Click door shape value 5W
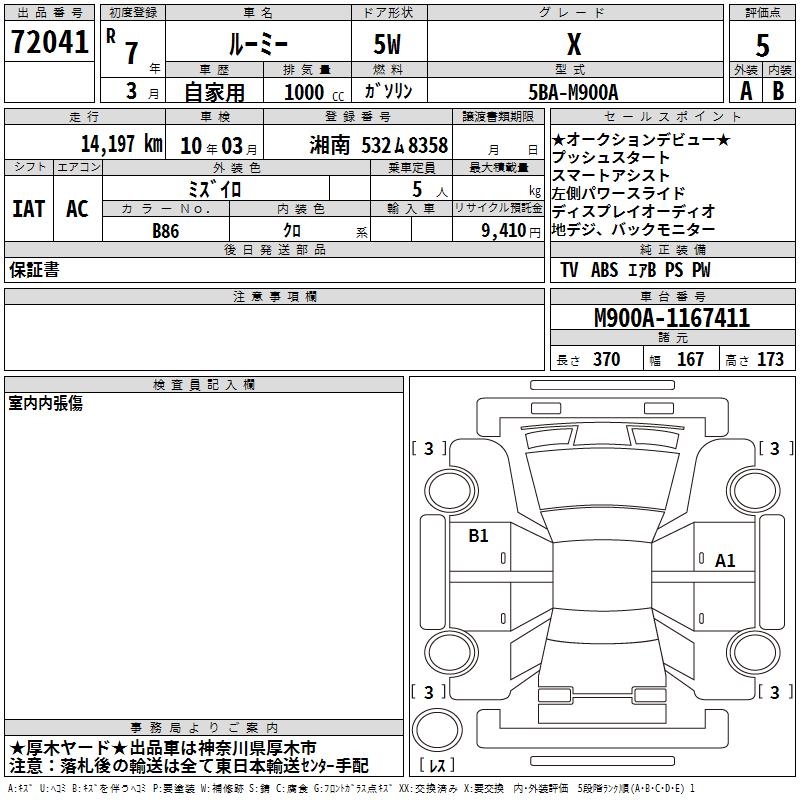Screen dimensions: 800x800 coord(387,44)
